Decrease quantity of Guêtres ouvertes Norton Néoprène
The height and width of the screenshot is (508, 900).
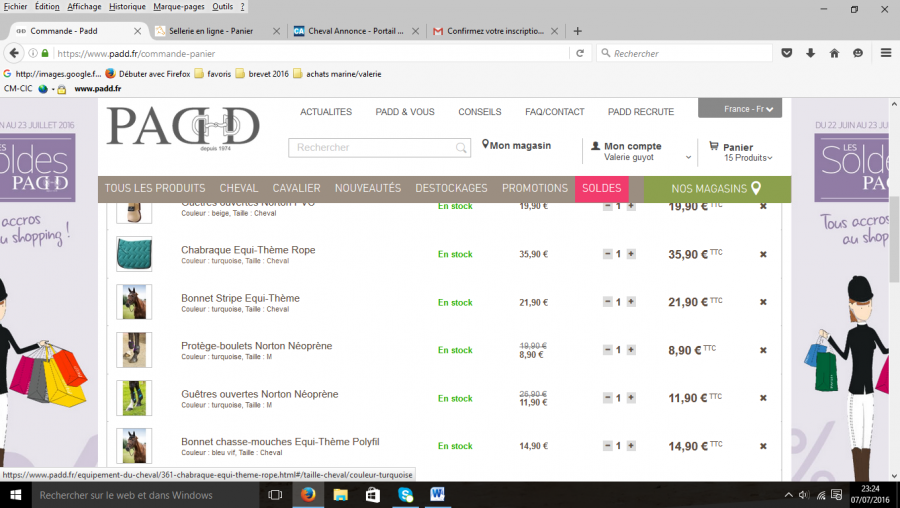coord(608,397)
